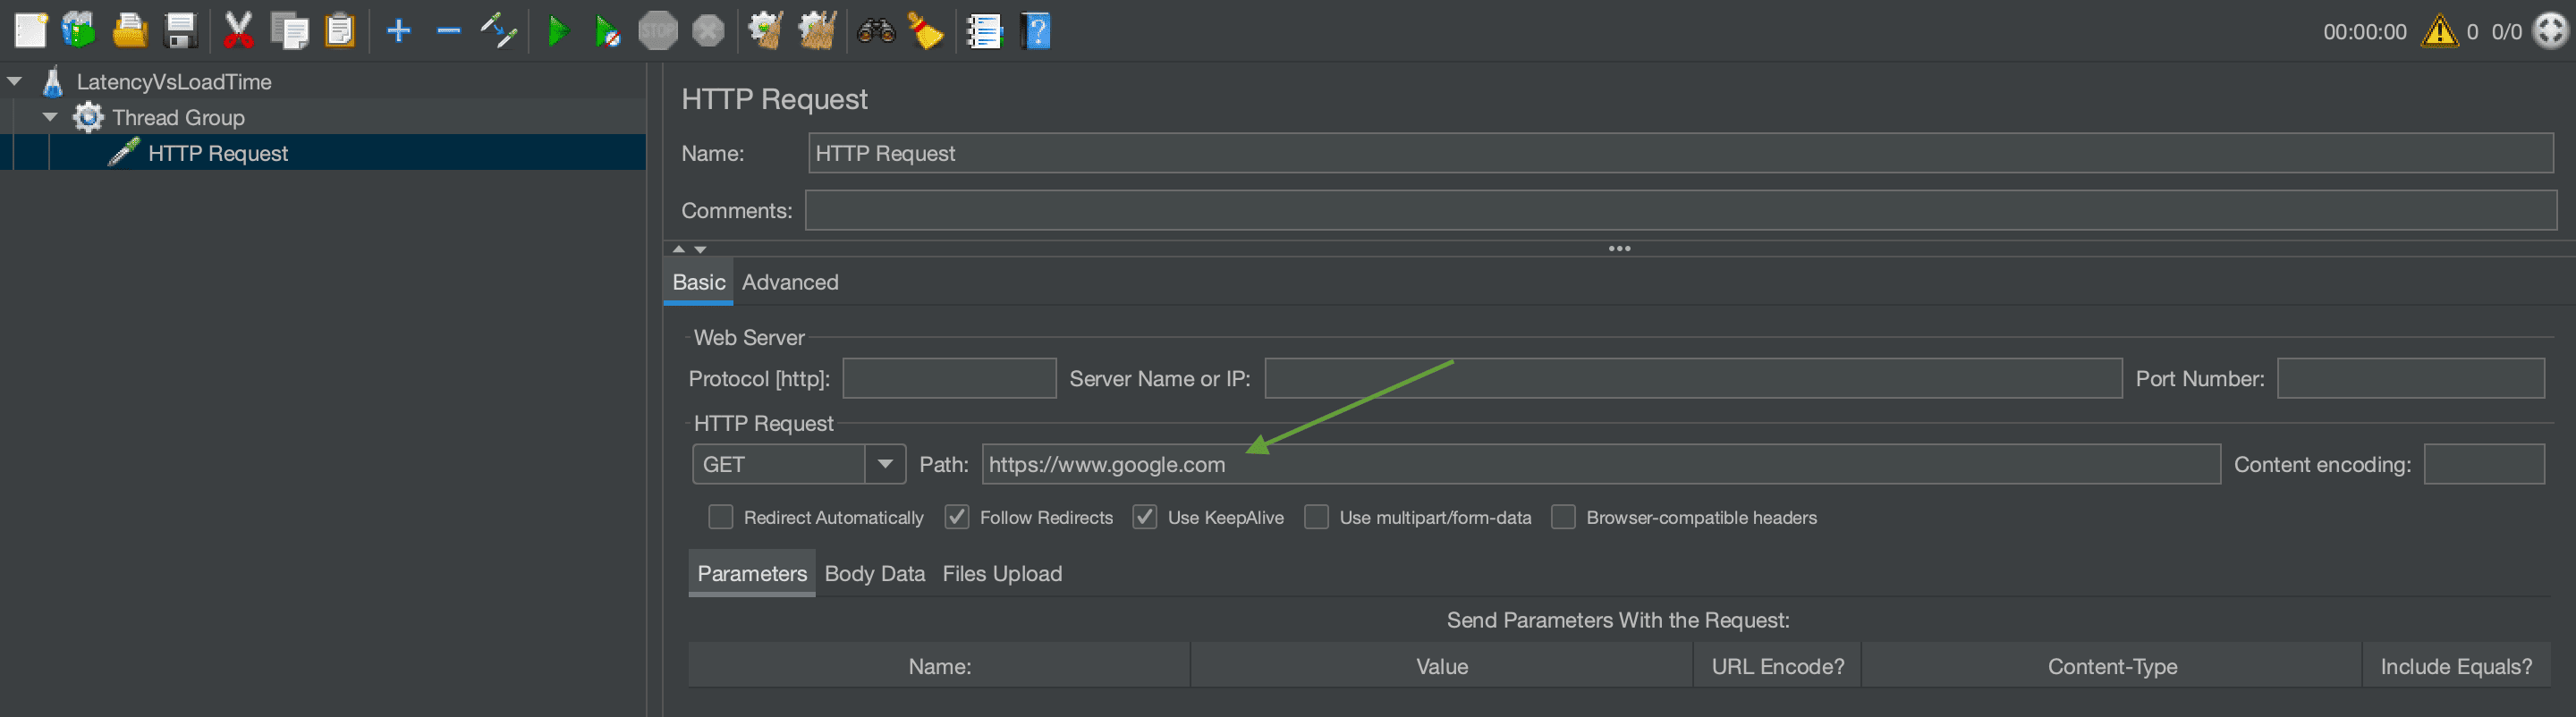The image size is (2576, 717).
Task: Enable Redirect Automatically checkbox
Action: click(720, 517)
